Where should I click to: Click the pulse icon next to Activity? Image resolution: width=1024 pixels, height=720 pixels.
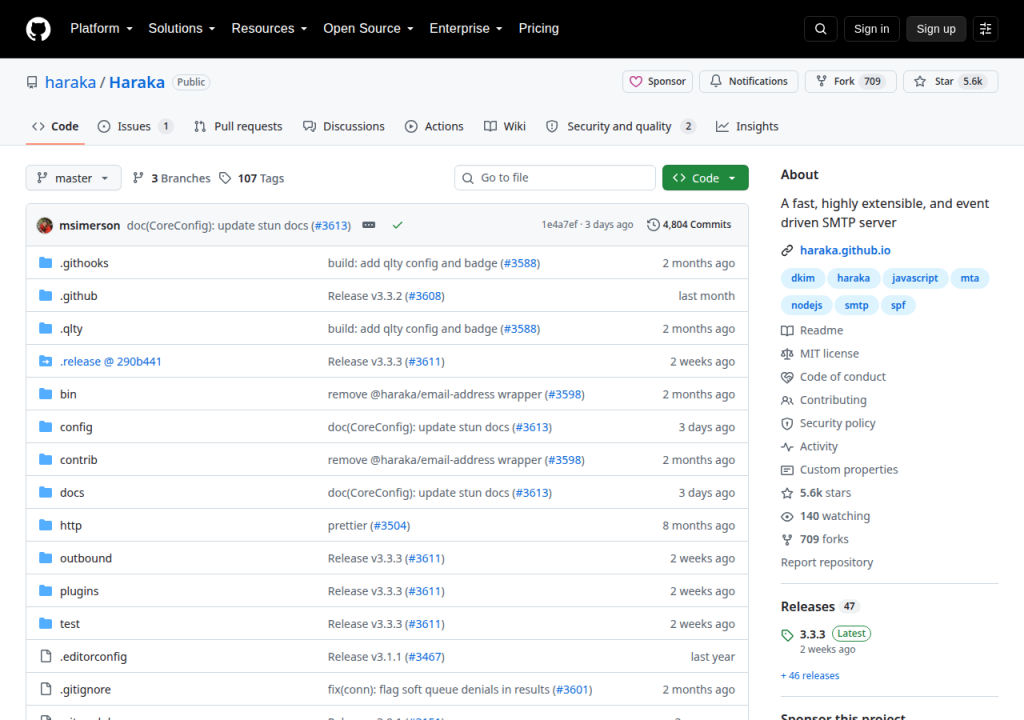[x=787, y=447]
